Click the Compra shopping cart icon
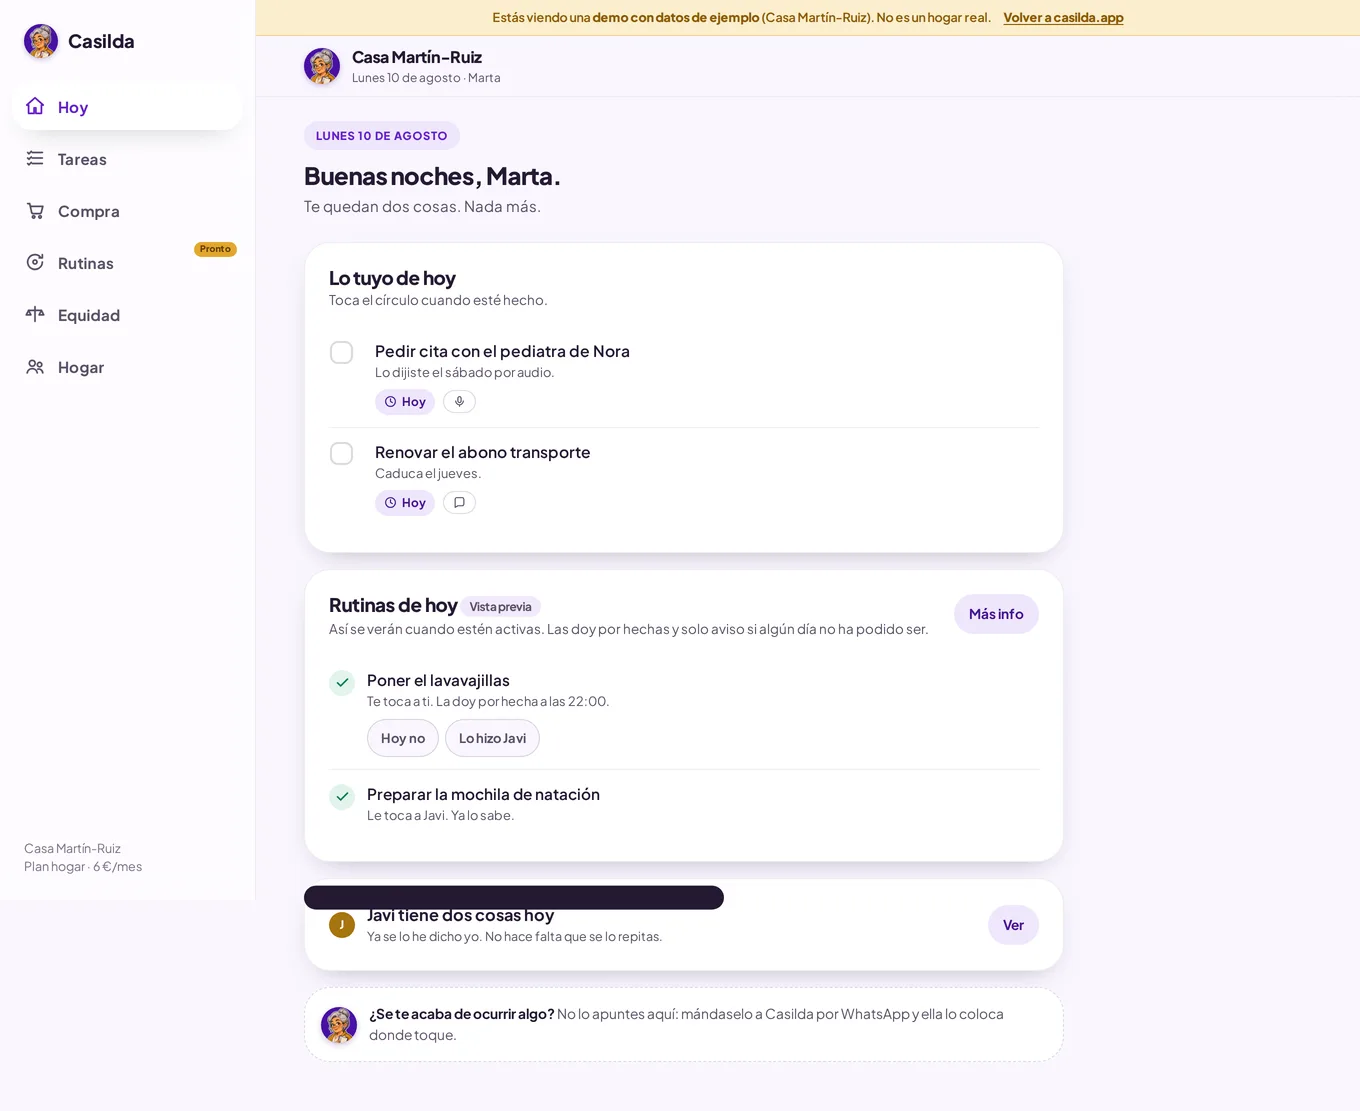 pyautogui.click(x=35, y=210)
